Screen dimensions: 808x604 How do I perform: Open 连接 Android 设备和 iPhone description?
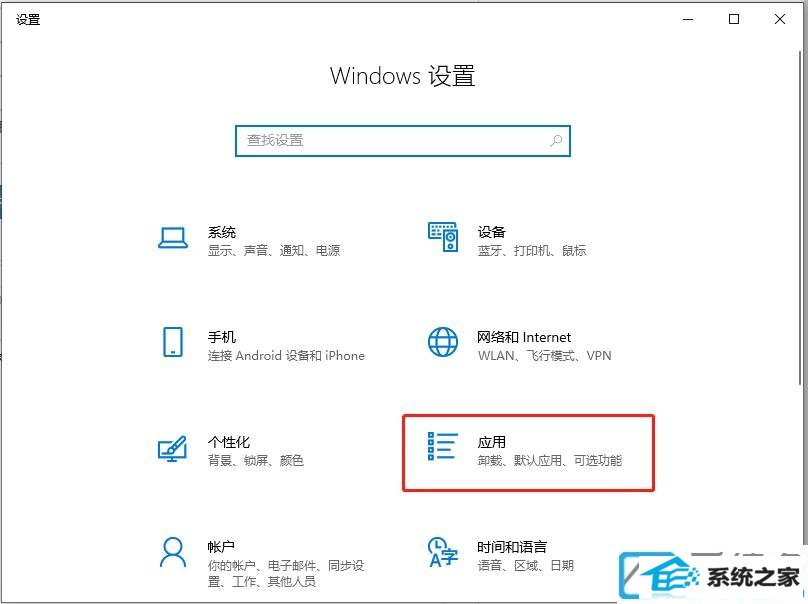coord(286,356)
